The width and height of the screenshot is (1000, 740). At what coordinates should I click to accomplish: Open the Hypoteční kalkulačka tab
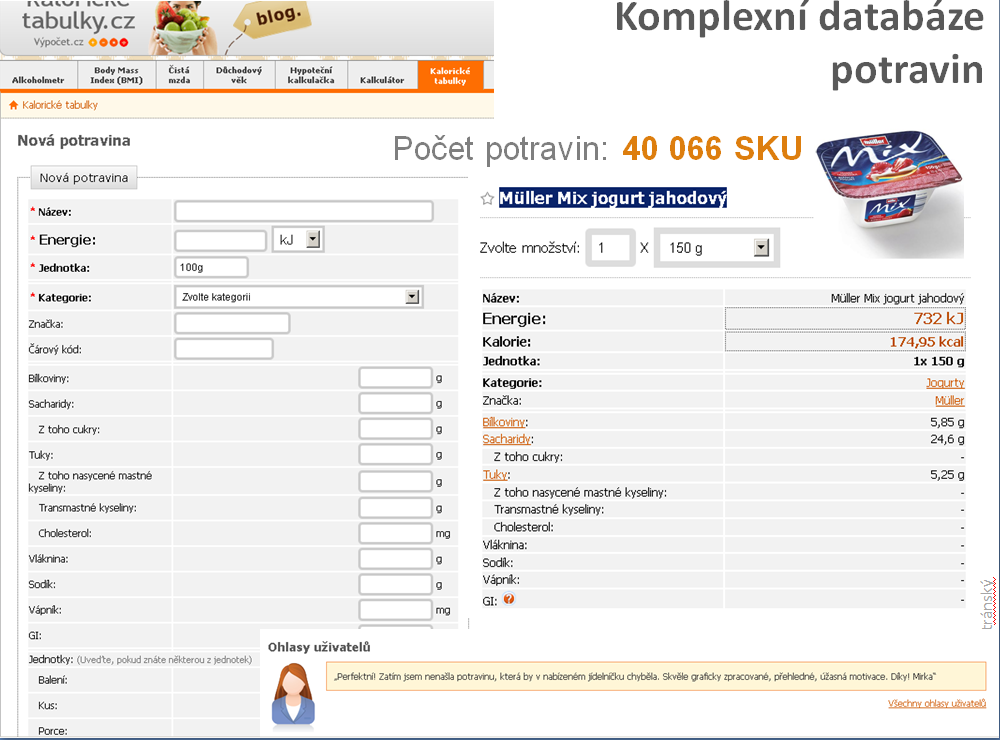click(311, 75)
